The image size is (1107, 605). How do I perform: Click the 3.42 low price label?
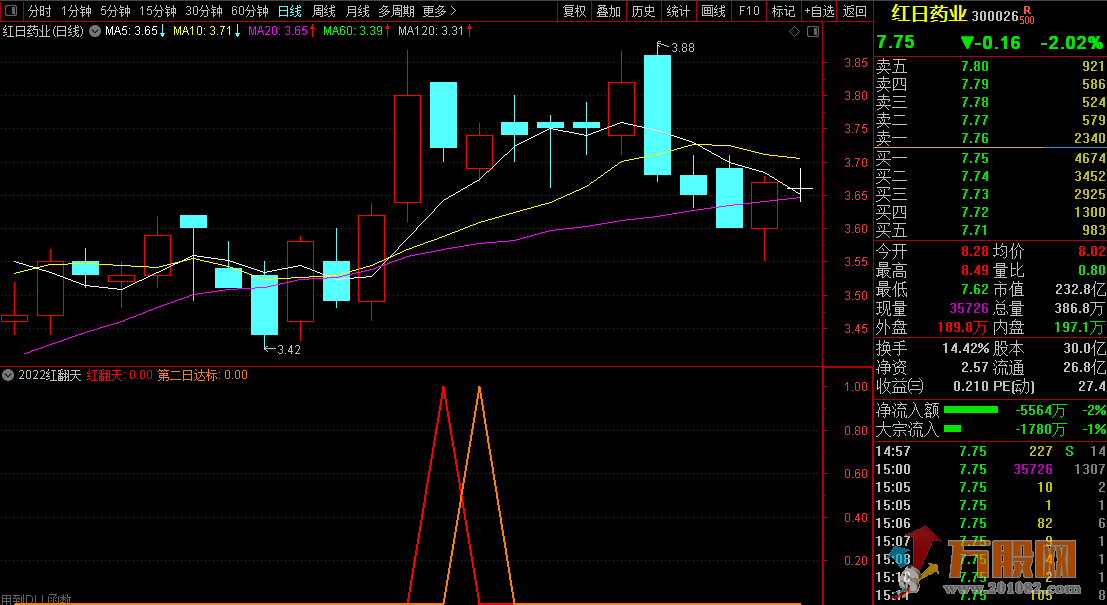point(289,349)
